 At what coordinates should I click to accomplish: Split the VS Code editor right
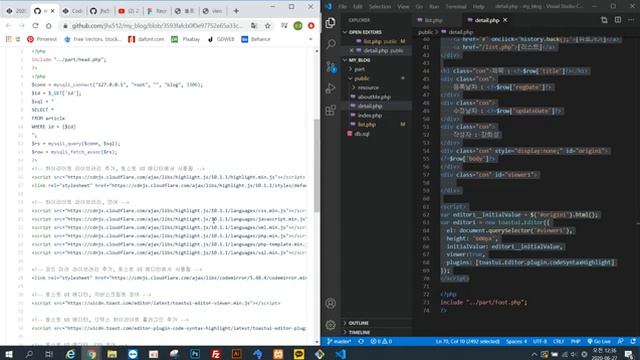tap(618, 20)
